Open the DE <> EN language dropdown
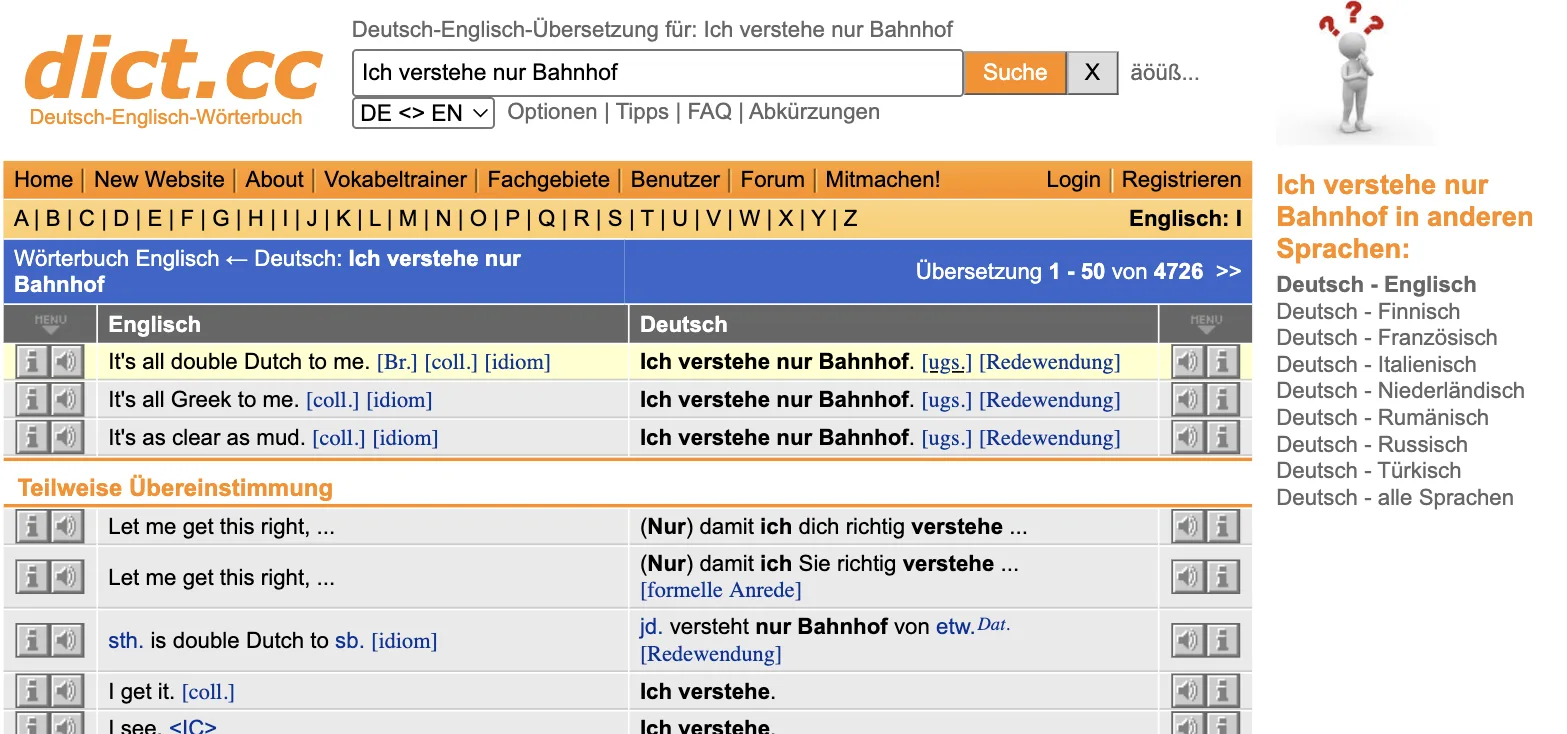Viewport: 1567px width, 734px height. pos(423,113)
